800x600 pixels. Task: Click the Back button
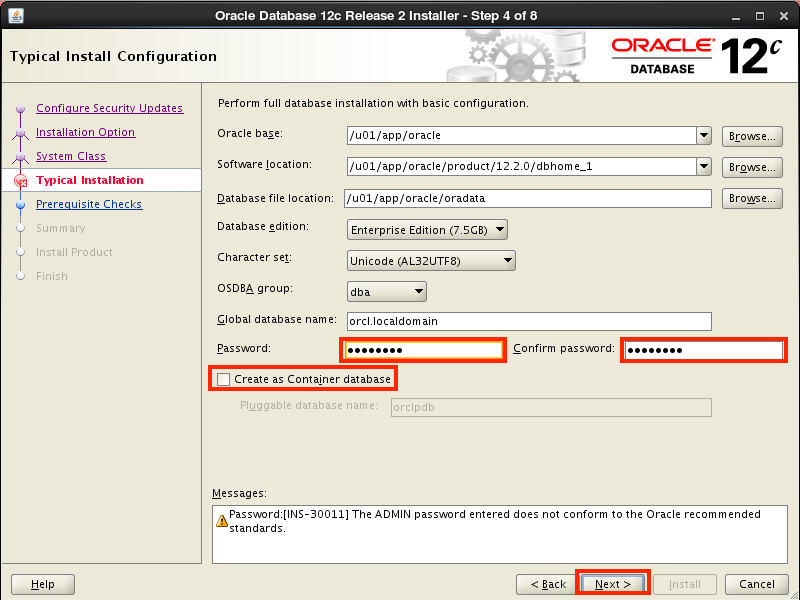pyautogui.click(x=548, y=584)
